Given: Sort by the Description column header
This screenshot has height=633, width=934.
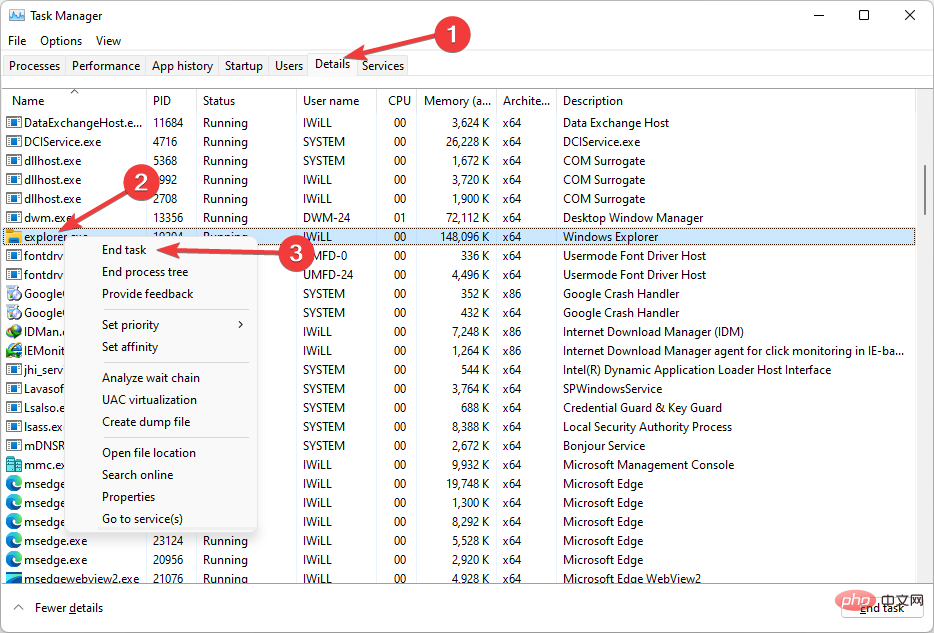Looking at the screenshot, I should click(x=736, y=101).
